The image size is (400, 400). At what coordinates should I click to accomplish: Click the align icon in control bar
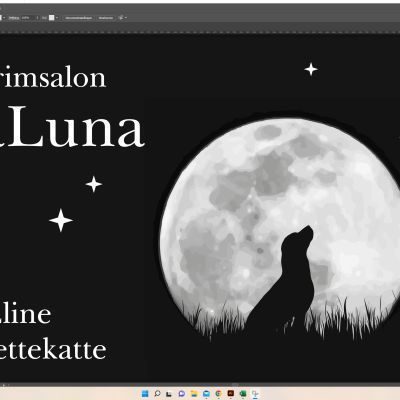point(121,18)
